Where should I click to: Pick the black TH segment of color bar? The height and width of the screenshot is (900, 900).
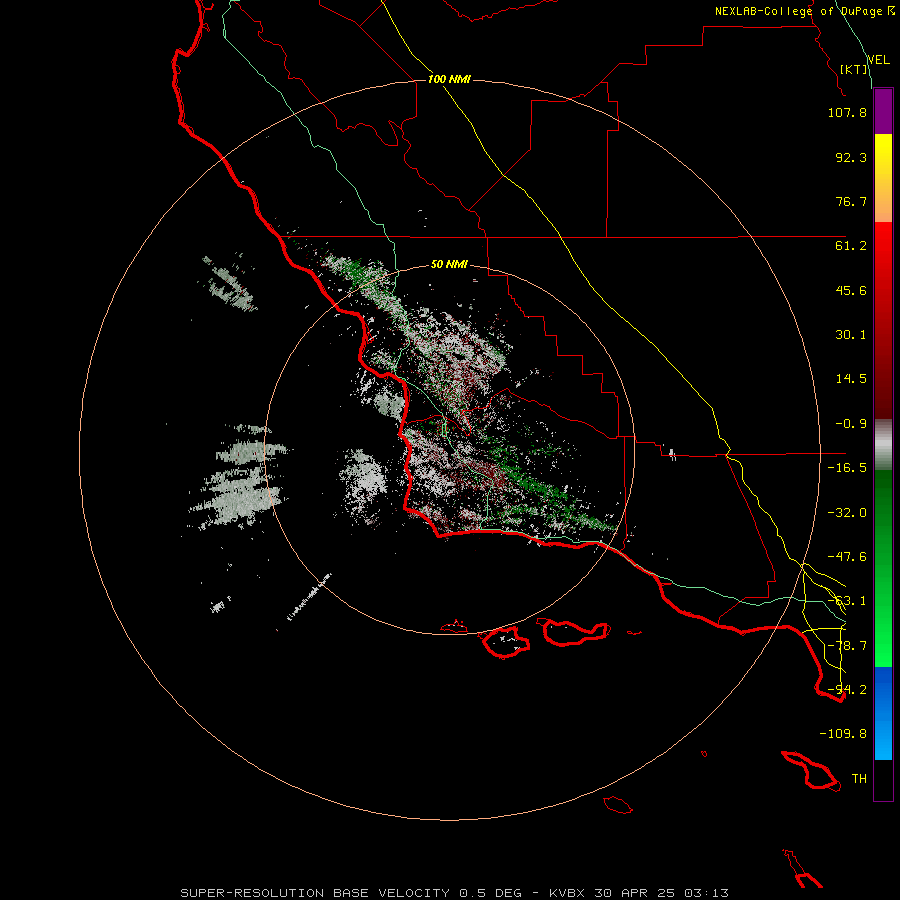point(883,779)
